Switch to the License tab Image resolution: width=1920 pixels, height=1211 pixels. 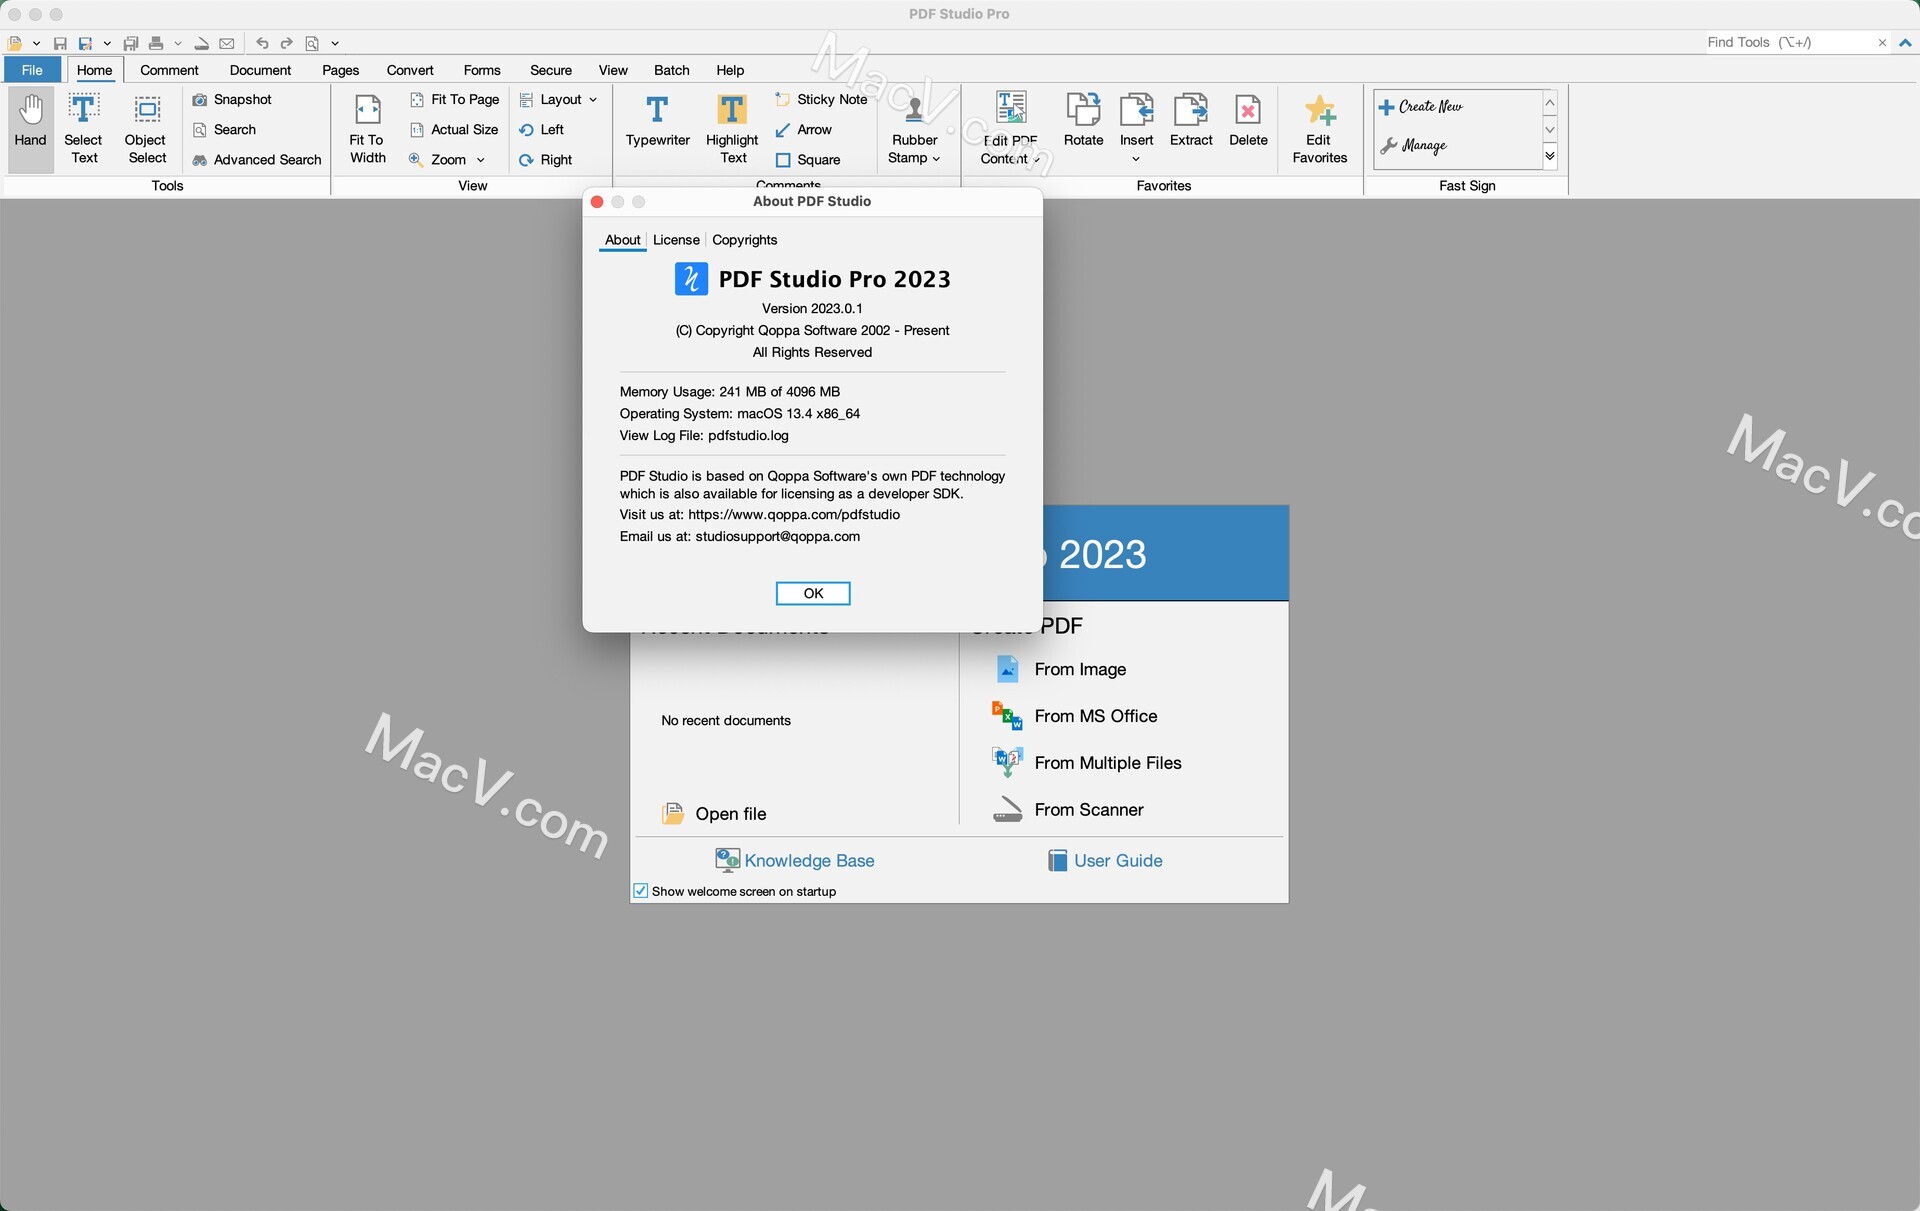click(x=675, y=241)
